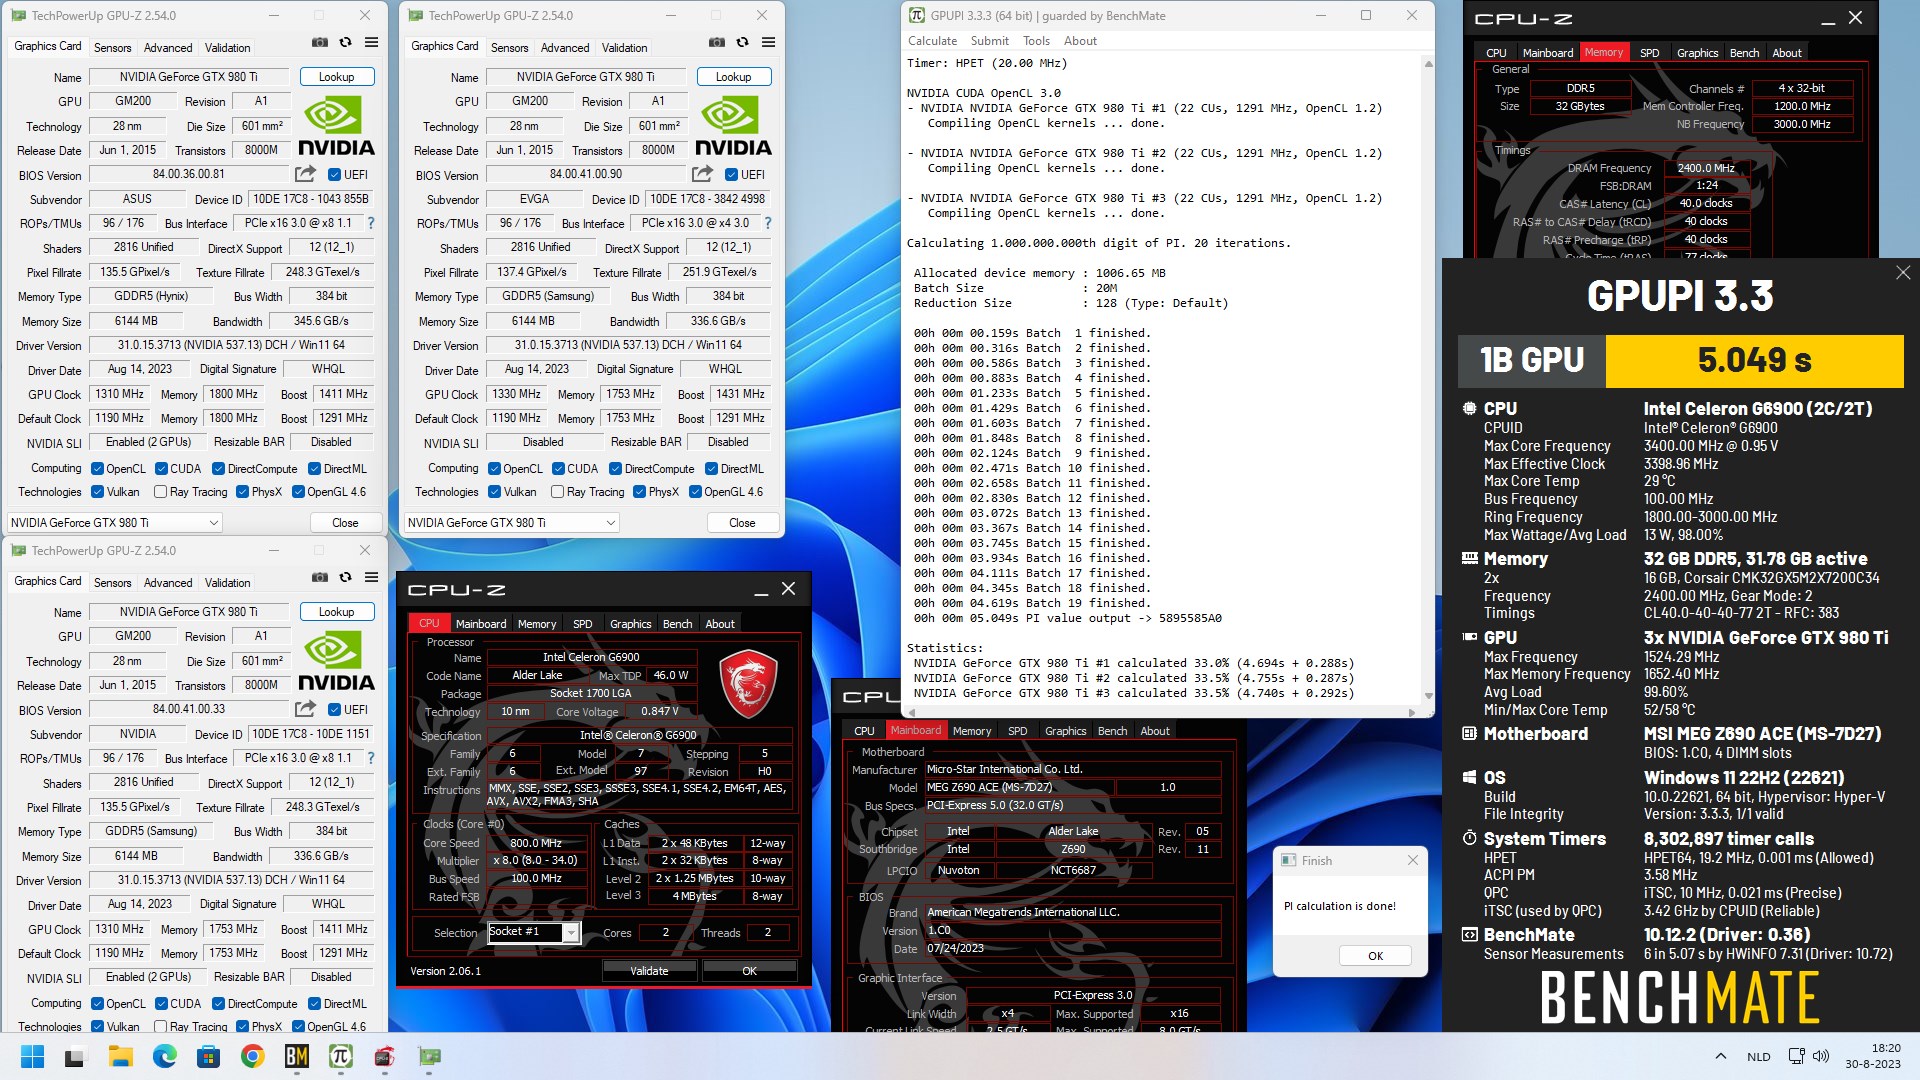The width and height of the screenshot is (1920, 1080).
Task: Open GPU selector dropdown in ASUS GPU-Z window
Action: click(x=114, y=523)
